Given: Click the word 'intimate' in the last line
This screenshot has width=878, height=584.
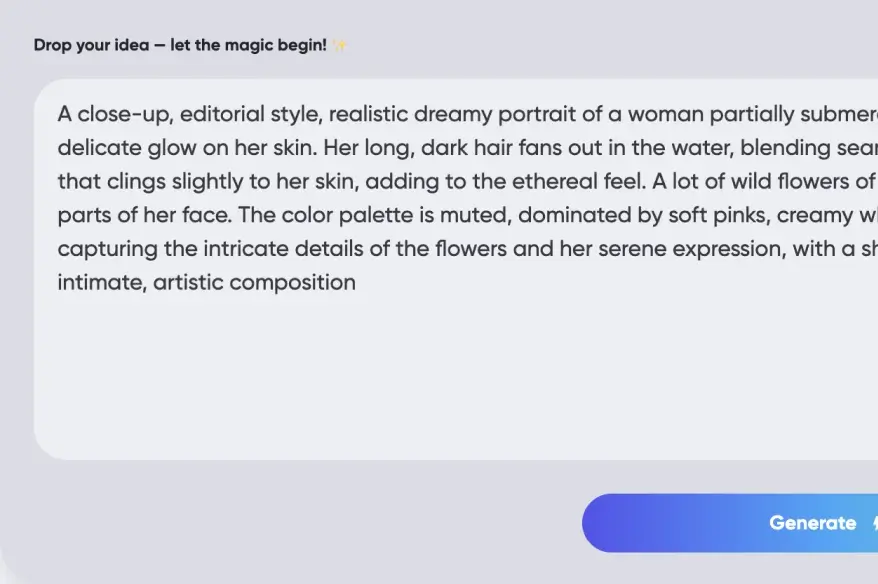Looking at the screenshot, I should tap(98, 282).
